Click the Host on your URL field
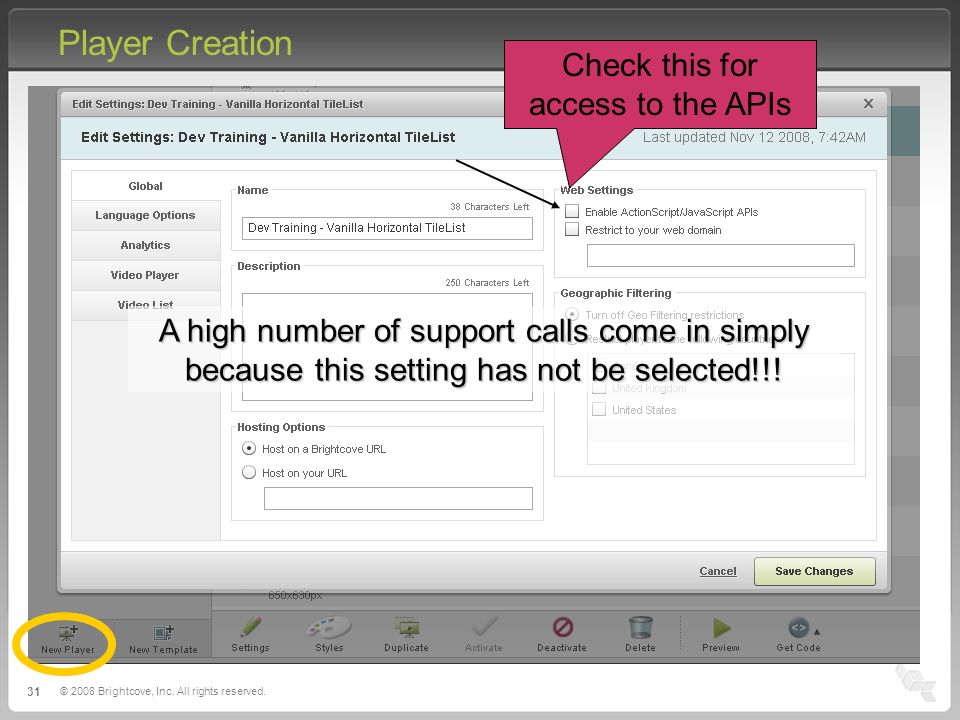Viewport: 960px width, 720px height. [x=398, y=498]
